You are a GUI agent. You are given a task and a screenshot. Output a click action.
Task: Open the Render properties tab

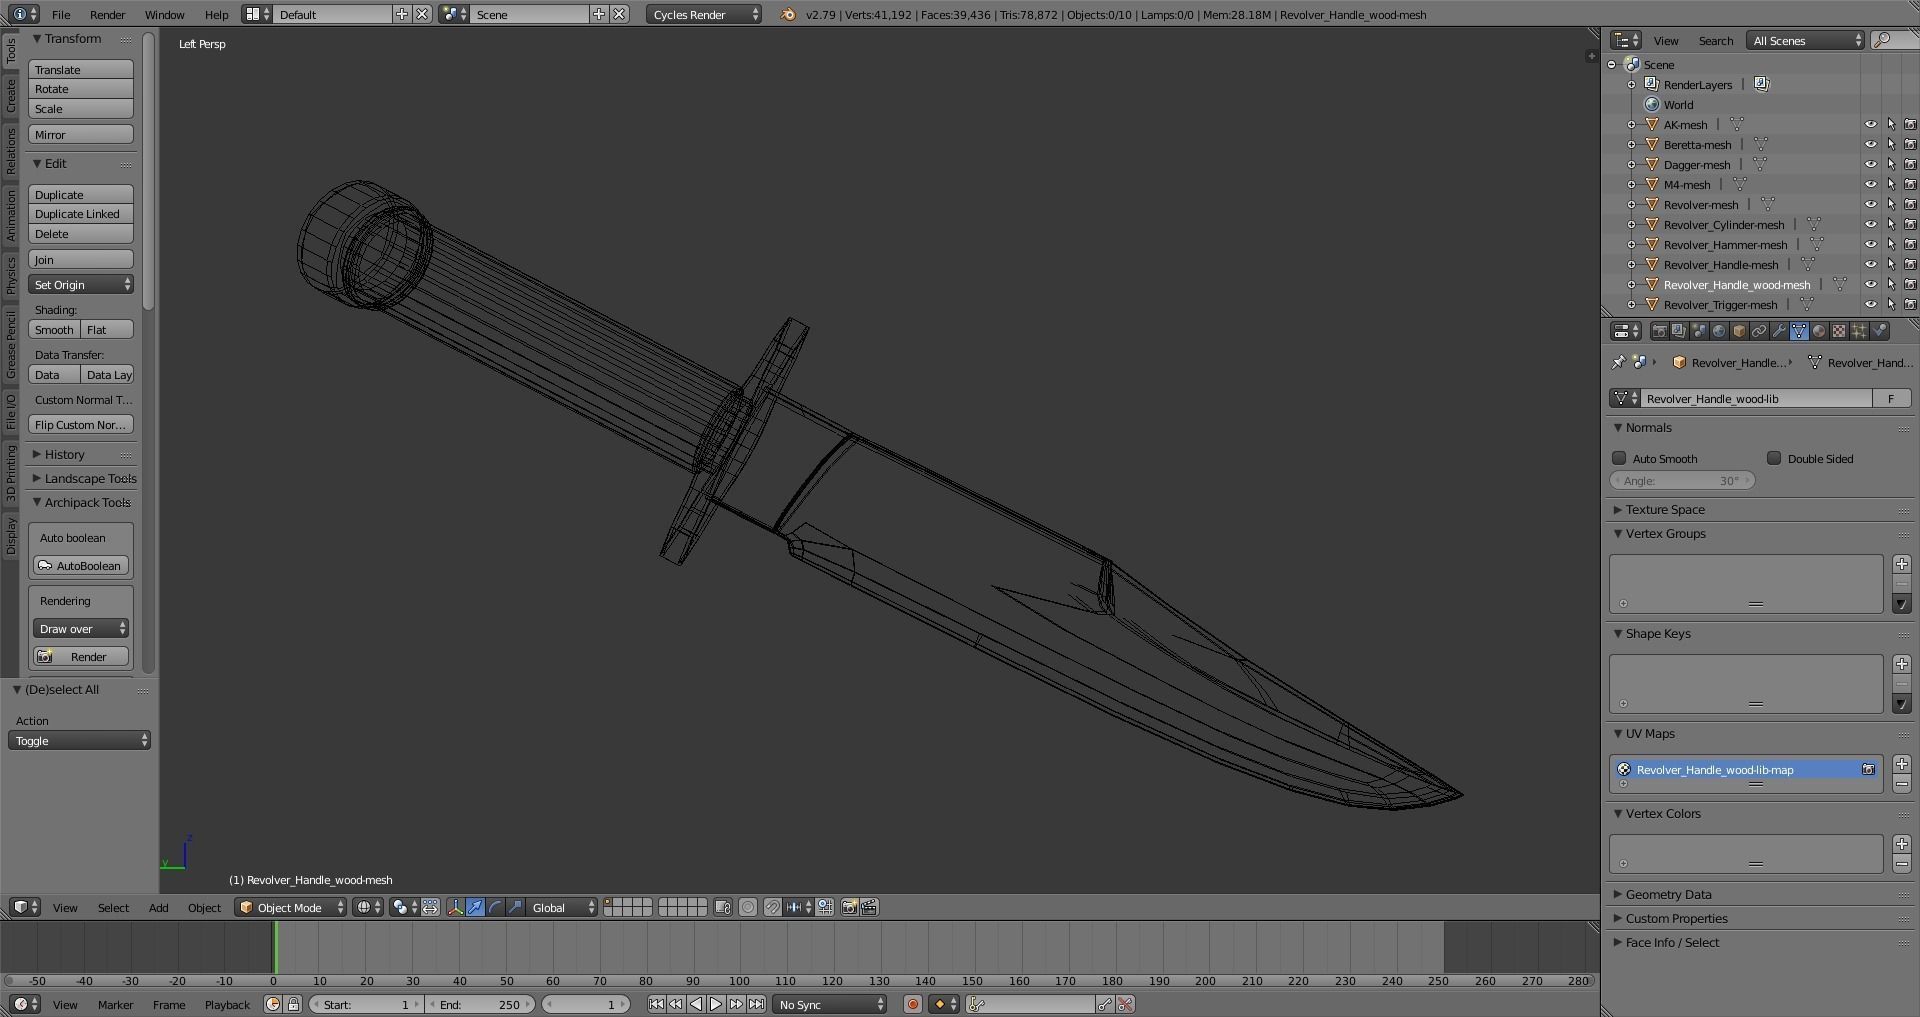[1660, 331]
